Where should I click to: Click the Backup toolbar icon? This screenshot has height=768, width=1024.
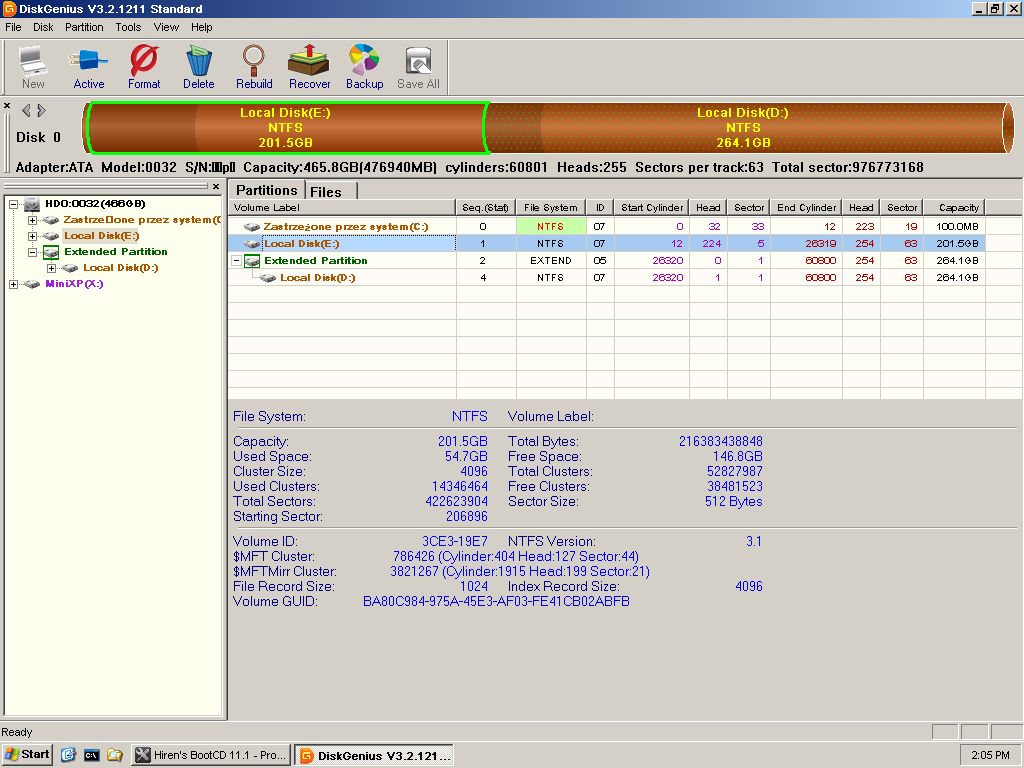pos(364,67)
